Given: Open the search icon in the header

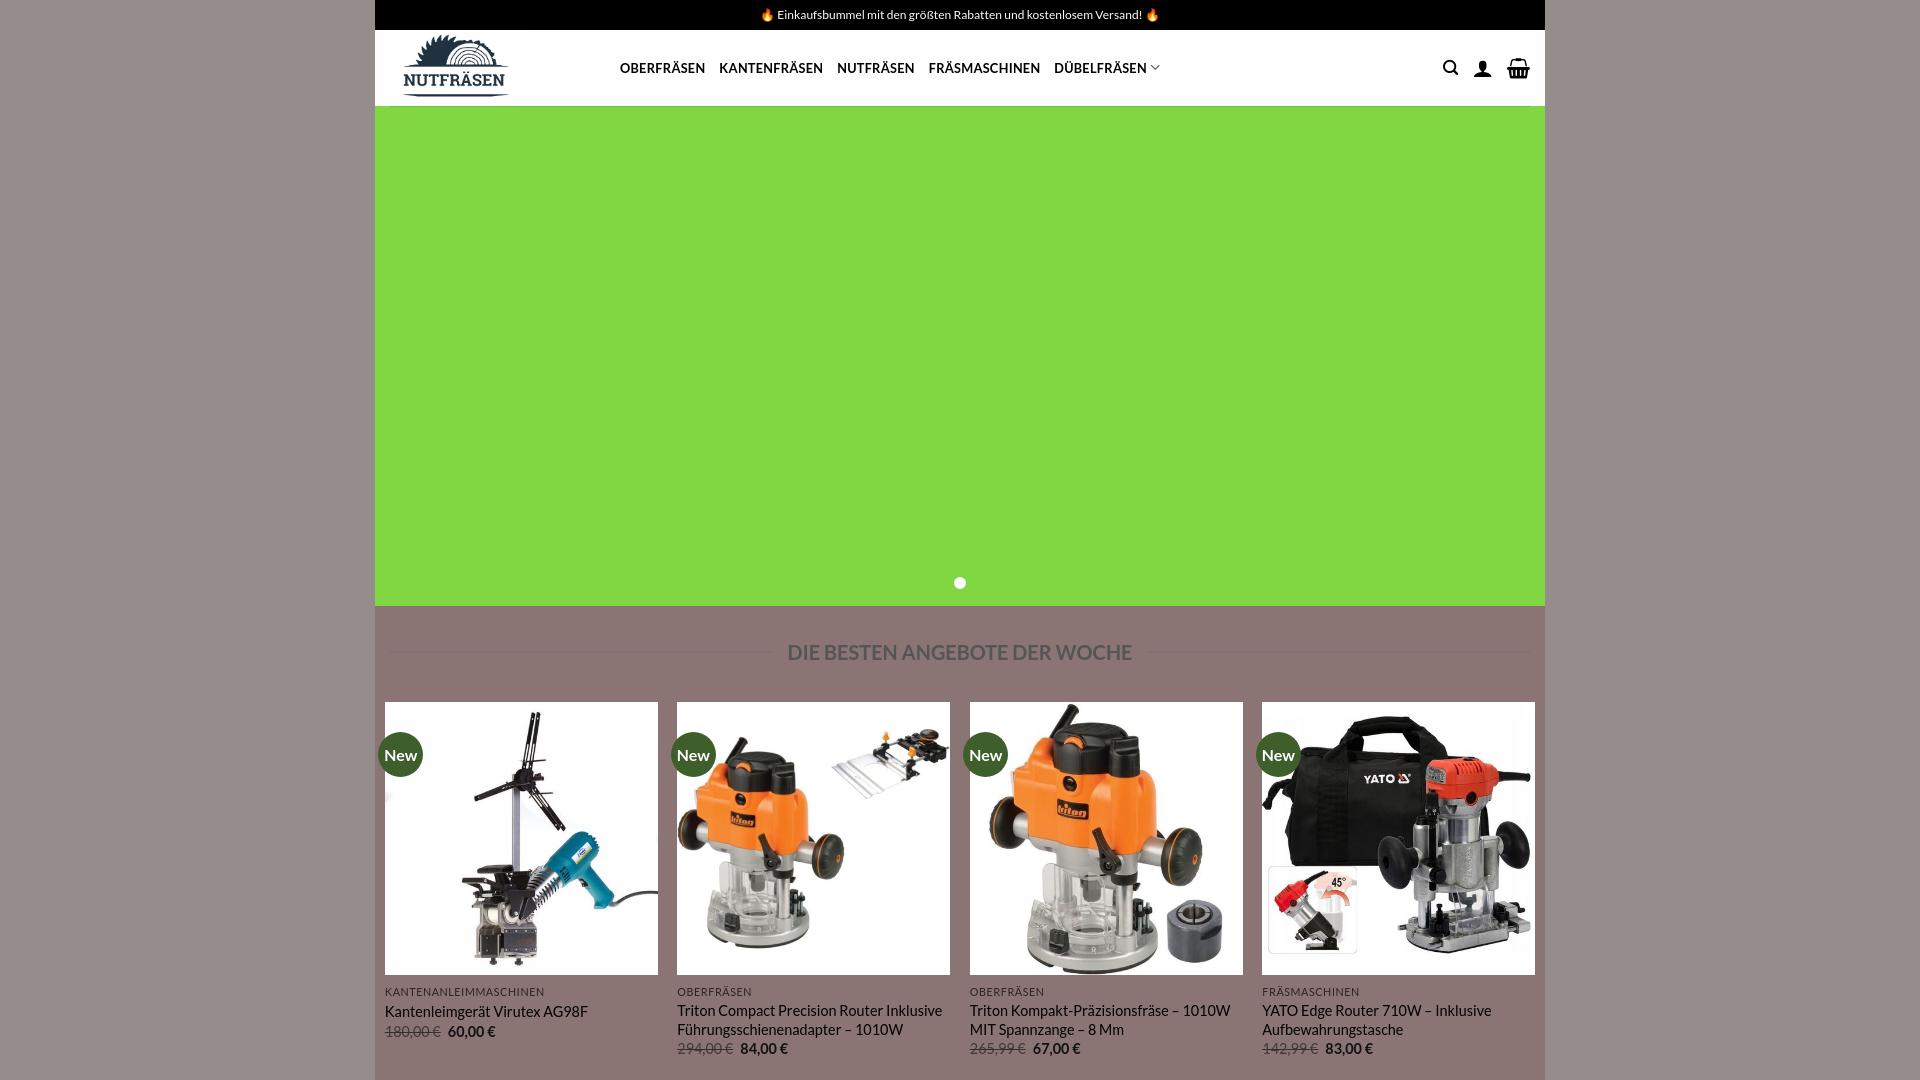Looking at the screenshot, I should point(1450,68).
